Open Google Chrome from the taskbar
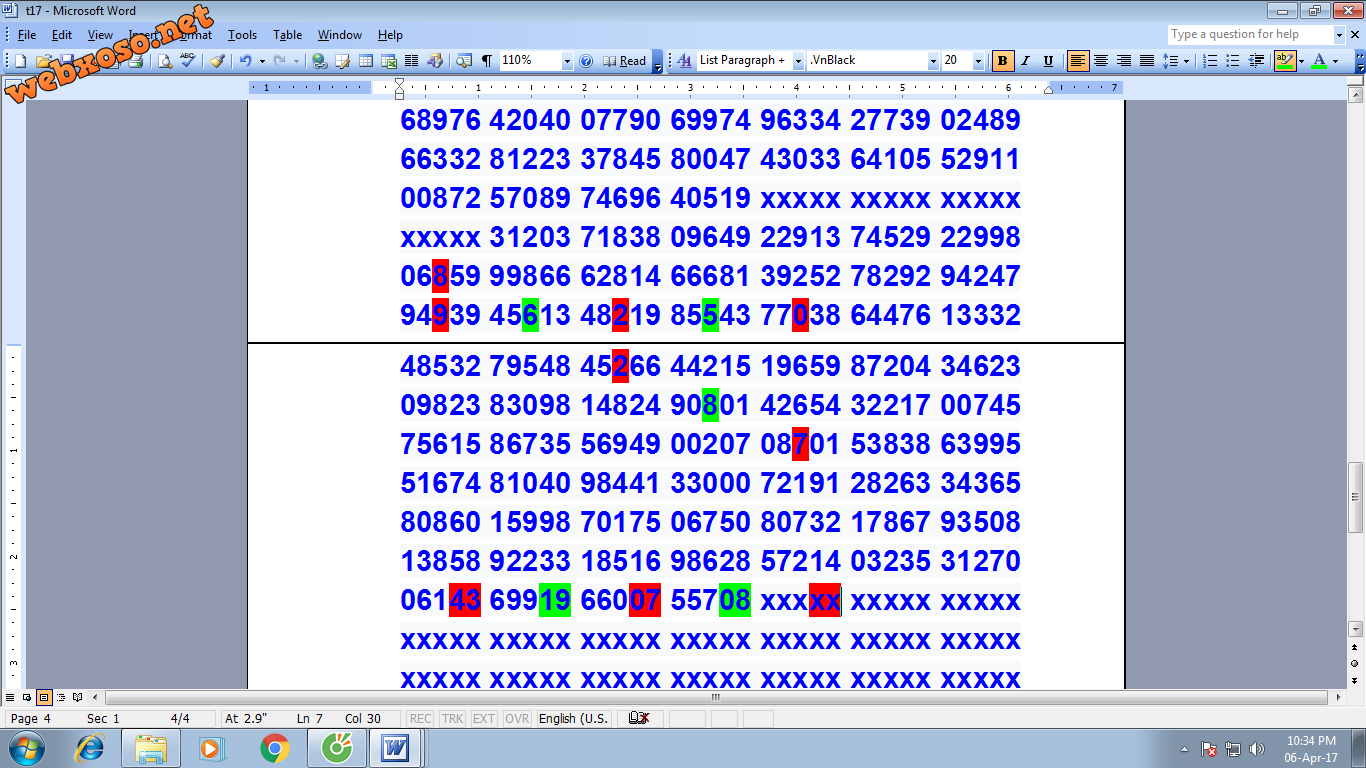The height and width of the screenshot is (768, 1366). click(275, 748)
